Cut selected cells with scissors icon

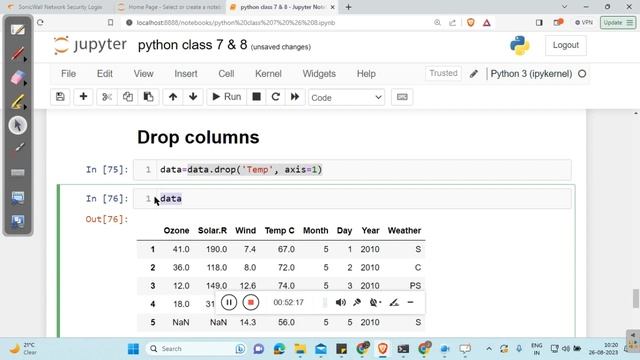coord(107,97)
